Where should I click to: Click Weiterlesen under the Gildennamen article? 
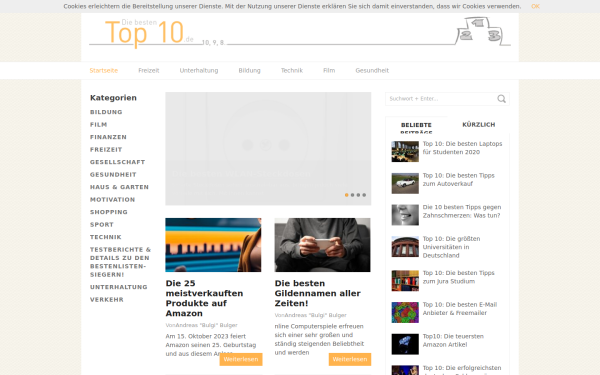tap(350, 359)
